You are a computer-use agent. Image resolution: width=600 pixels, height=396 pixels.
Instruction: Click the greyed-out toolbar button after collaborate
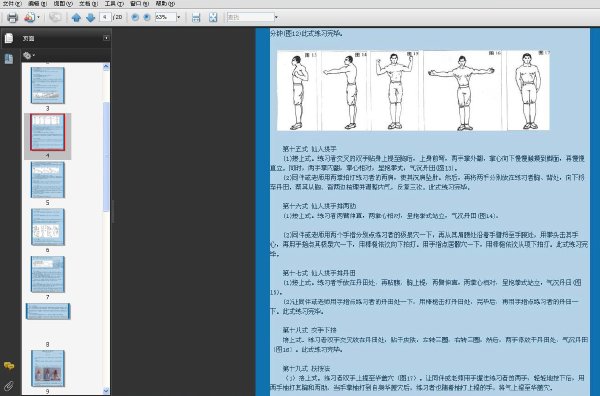[55, 18]
